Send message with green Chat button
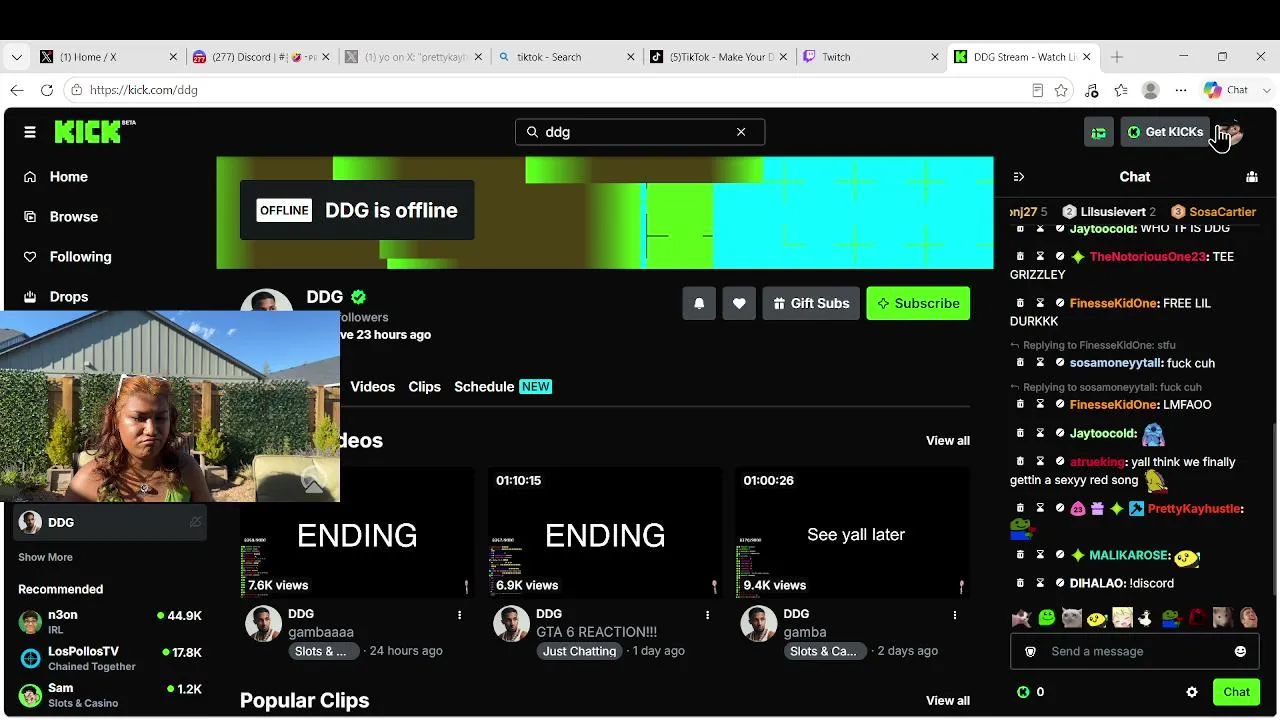Viewport: 1280px width, 720px height. click(1237, 692)
